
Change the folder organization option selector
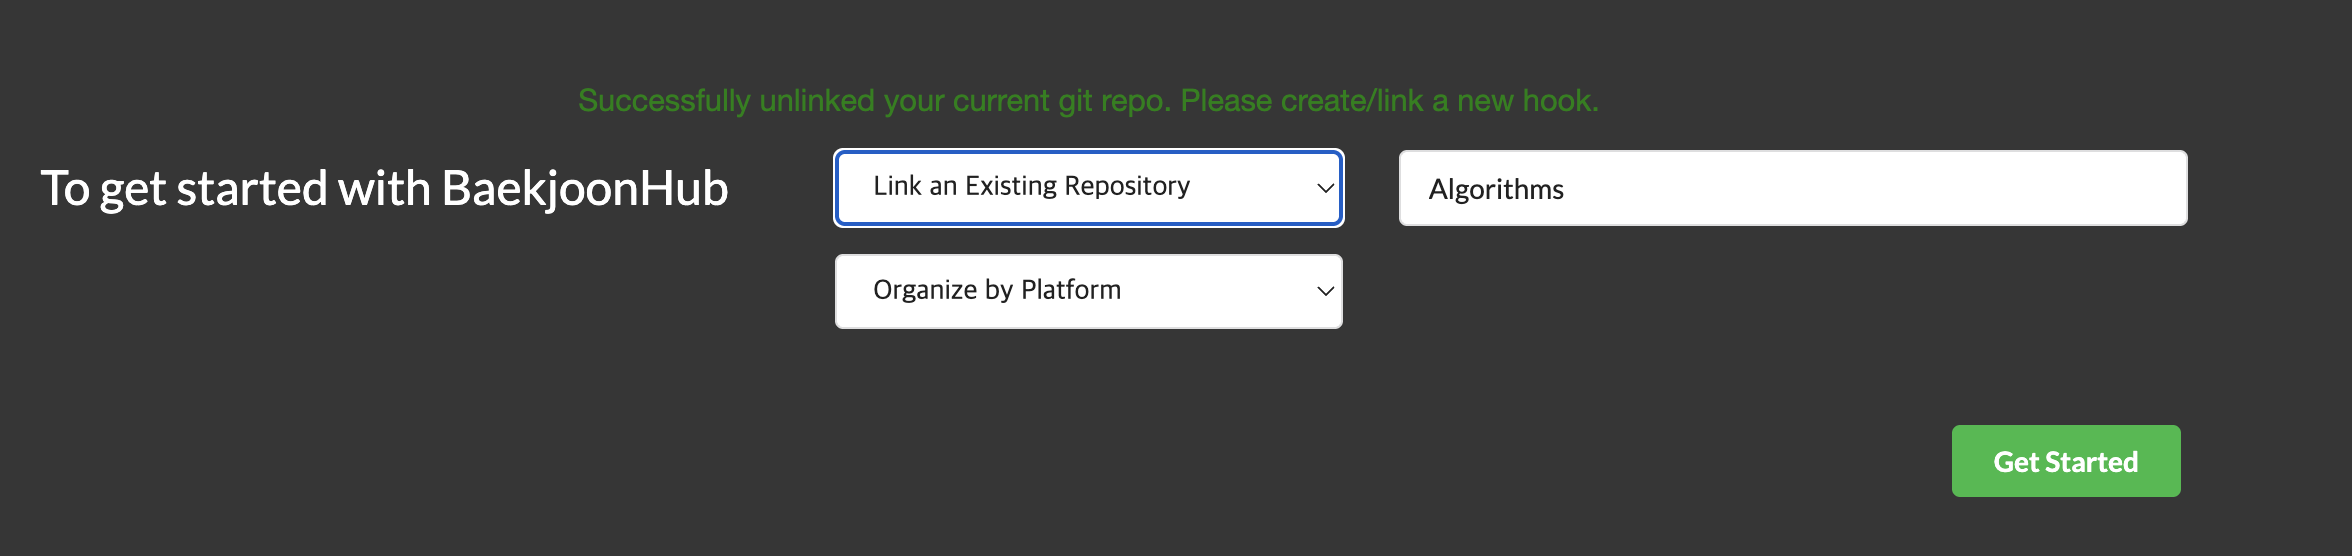pos(1089,291)
